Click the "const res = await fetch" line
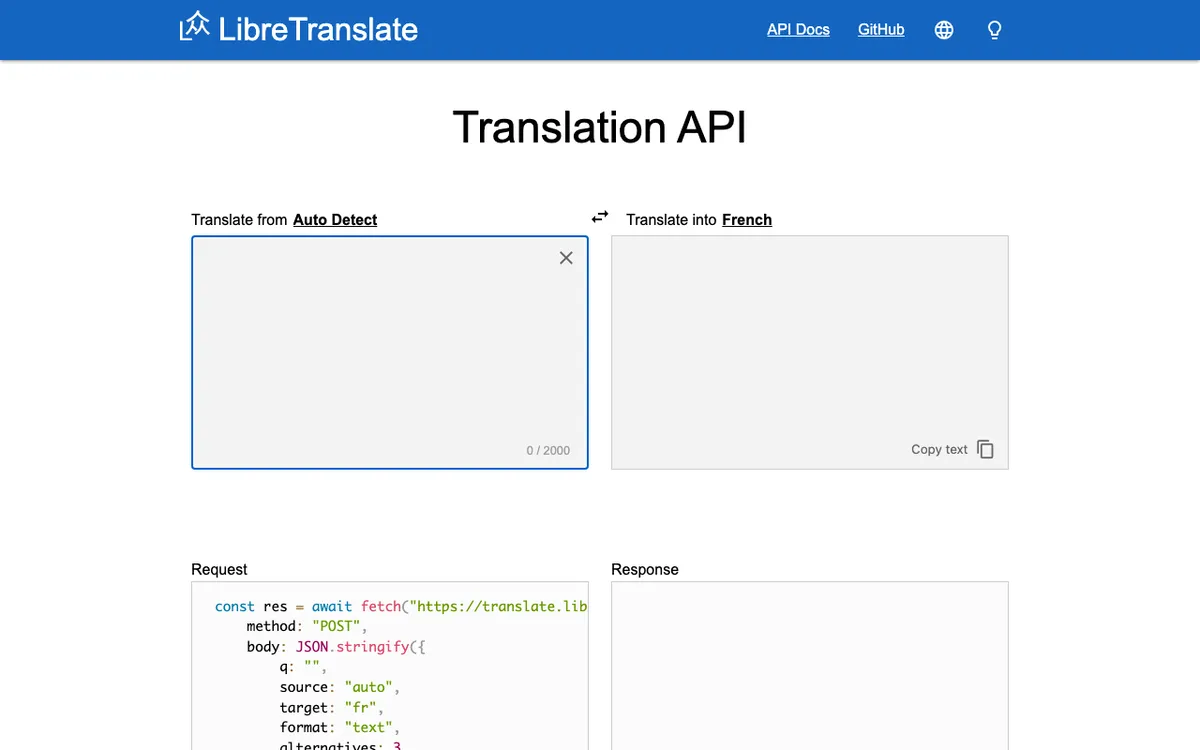The height and width of the screenshot is (750, 1200). (401, 607)
